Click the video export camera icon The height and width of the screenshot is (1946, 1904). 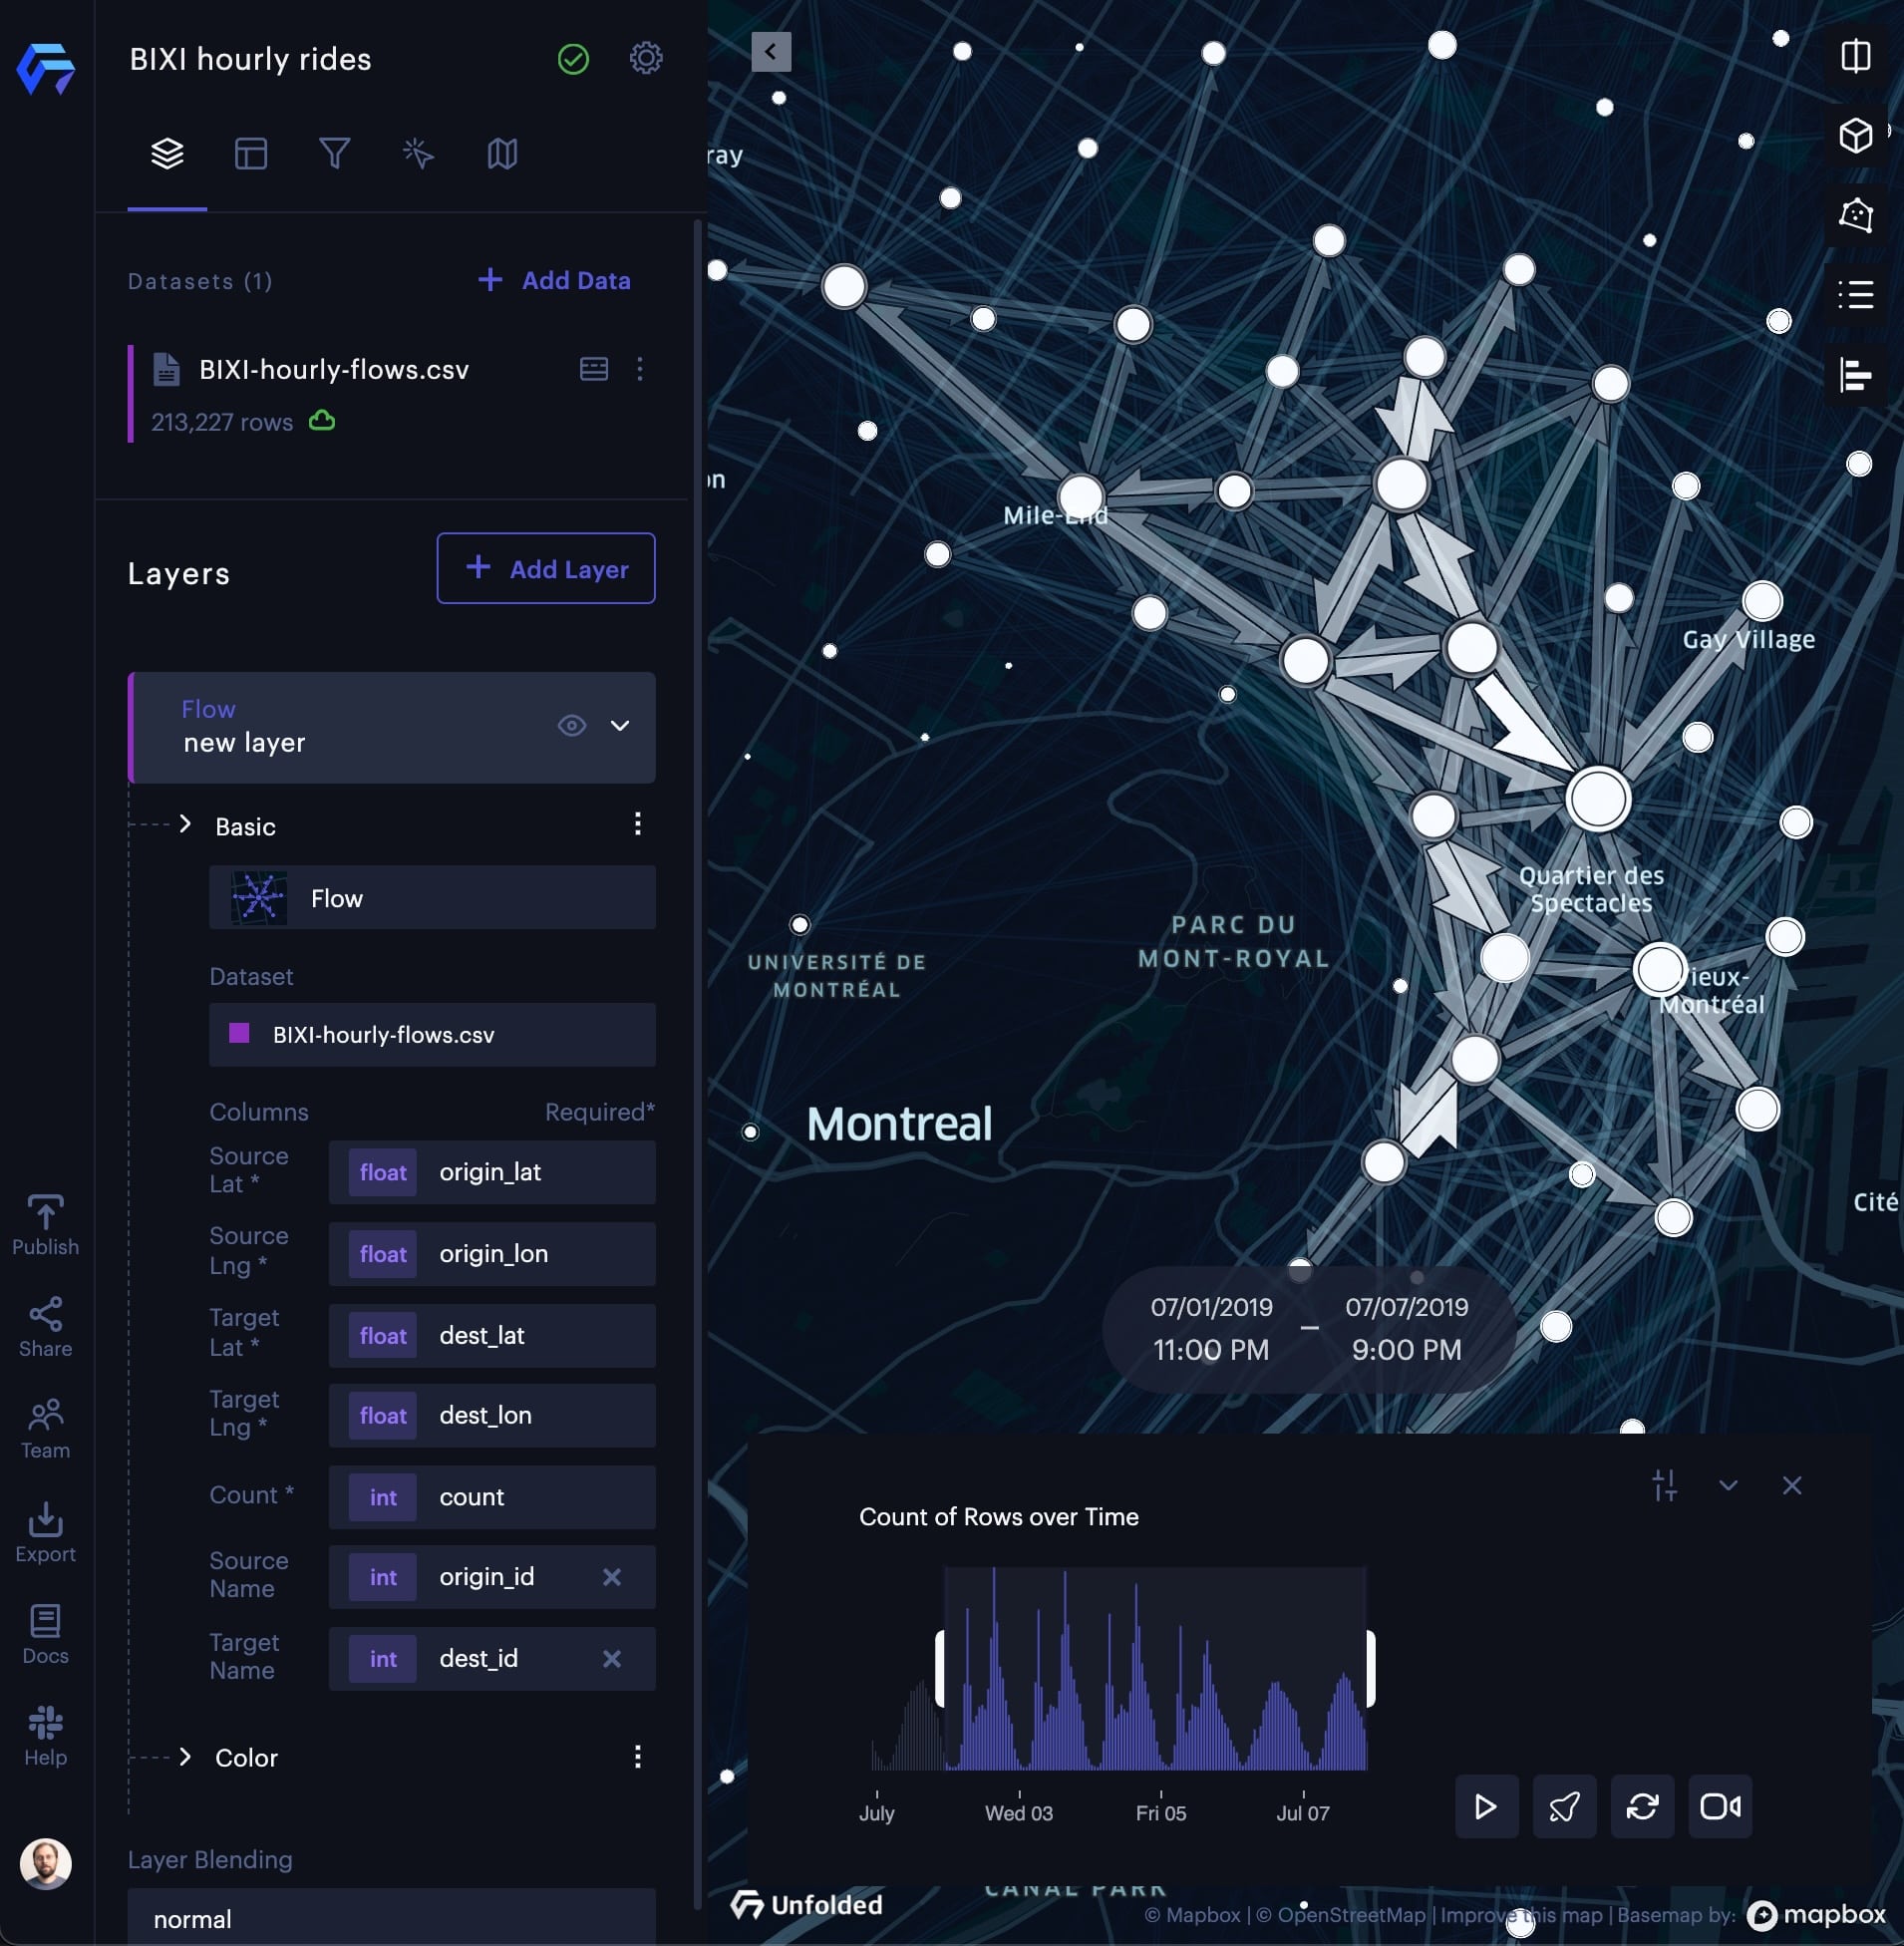click(1720, 1807)
